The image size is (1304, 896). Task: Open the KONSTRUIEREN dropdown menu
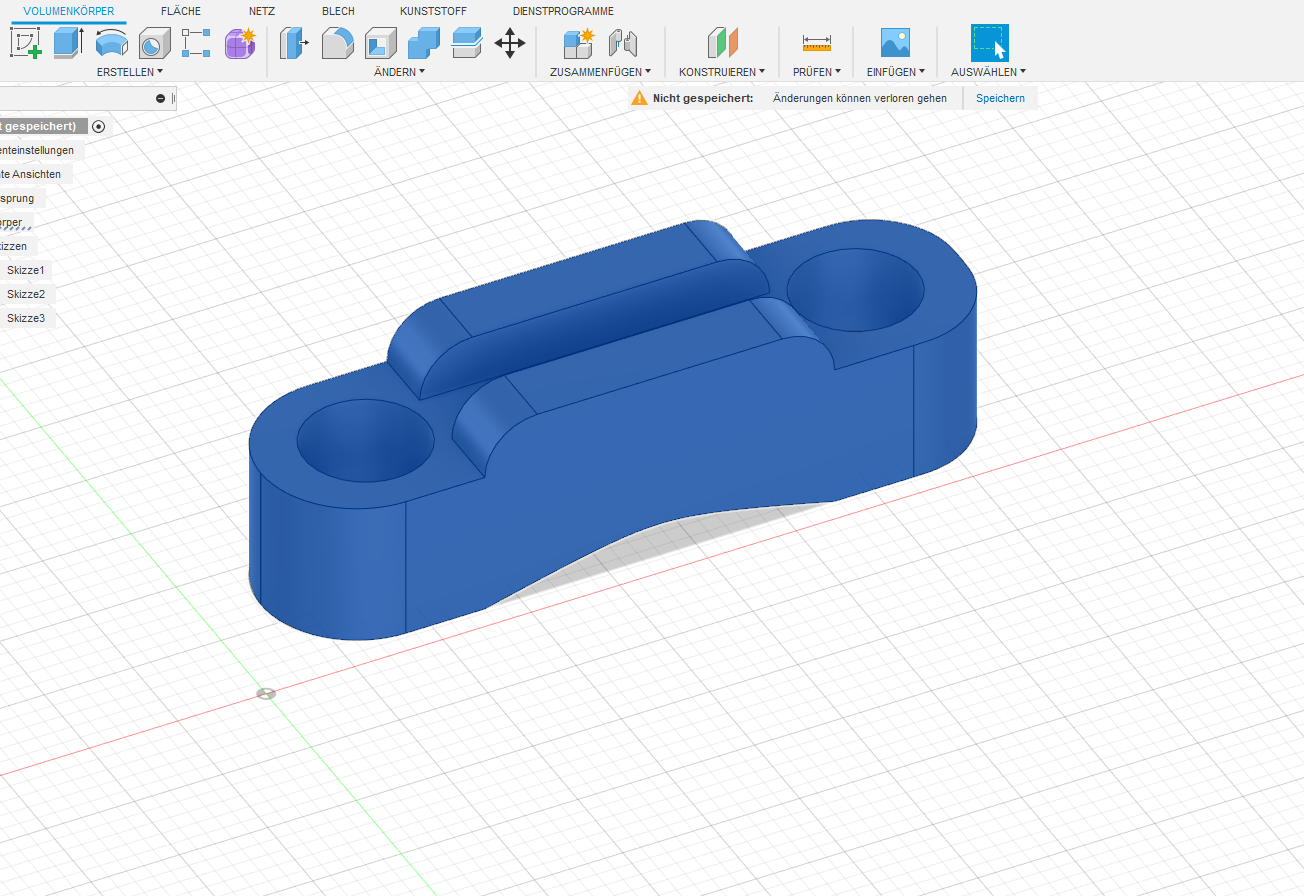coord(722,72)
